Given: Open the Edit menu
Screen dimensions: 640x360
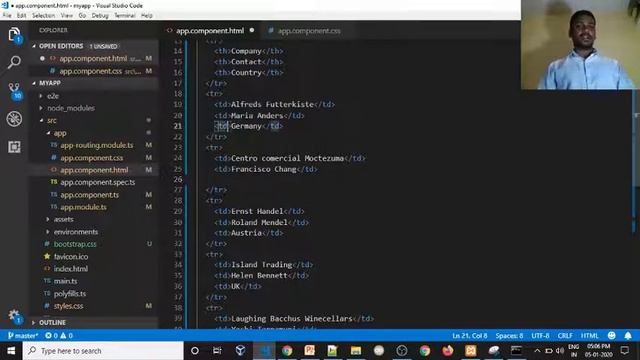Looking at the screenshot, I should click(21, 16).
